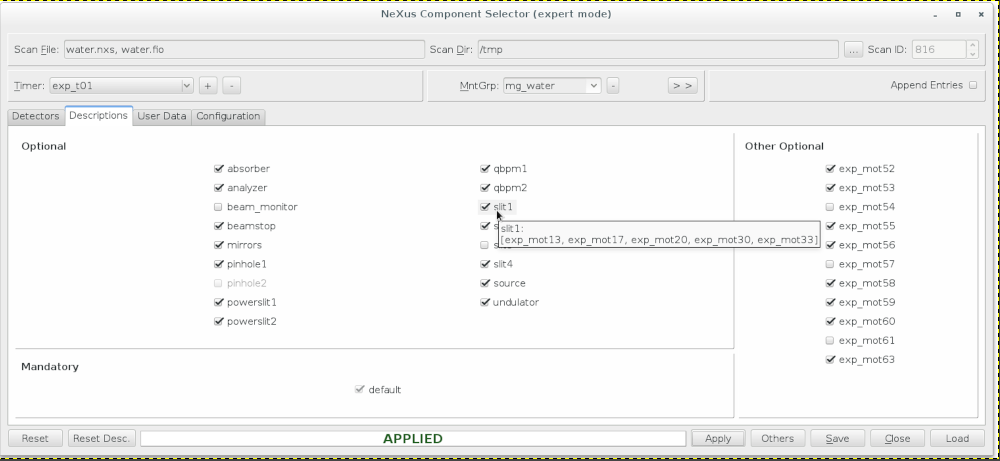The width and height of the screenshot is (1000, 461).
Task: Enable the Append Entries checkbox
Action: click(x=973, y=85)
